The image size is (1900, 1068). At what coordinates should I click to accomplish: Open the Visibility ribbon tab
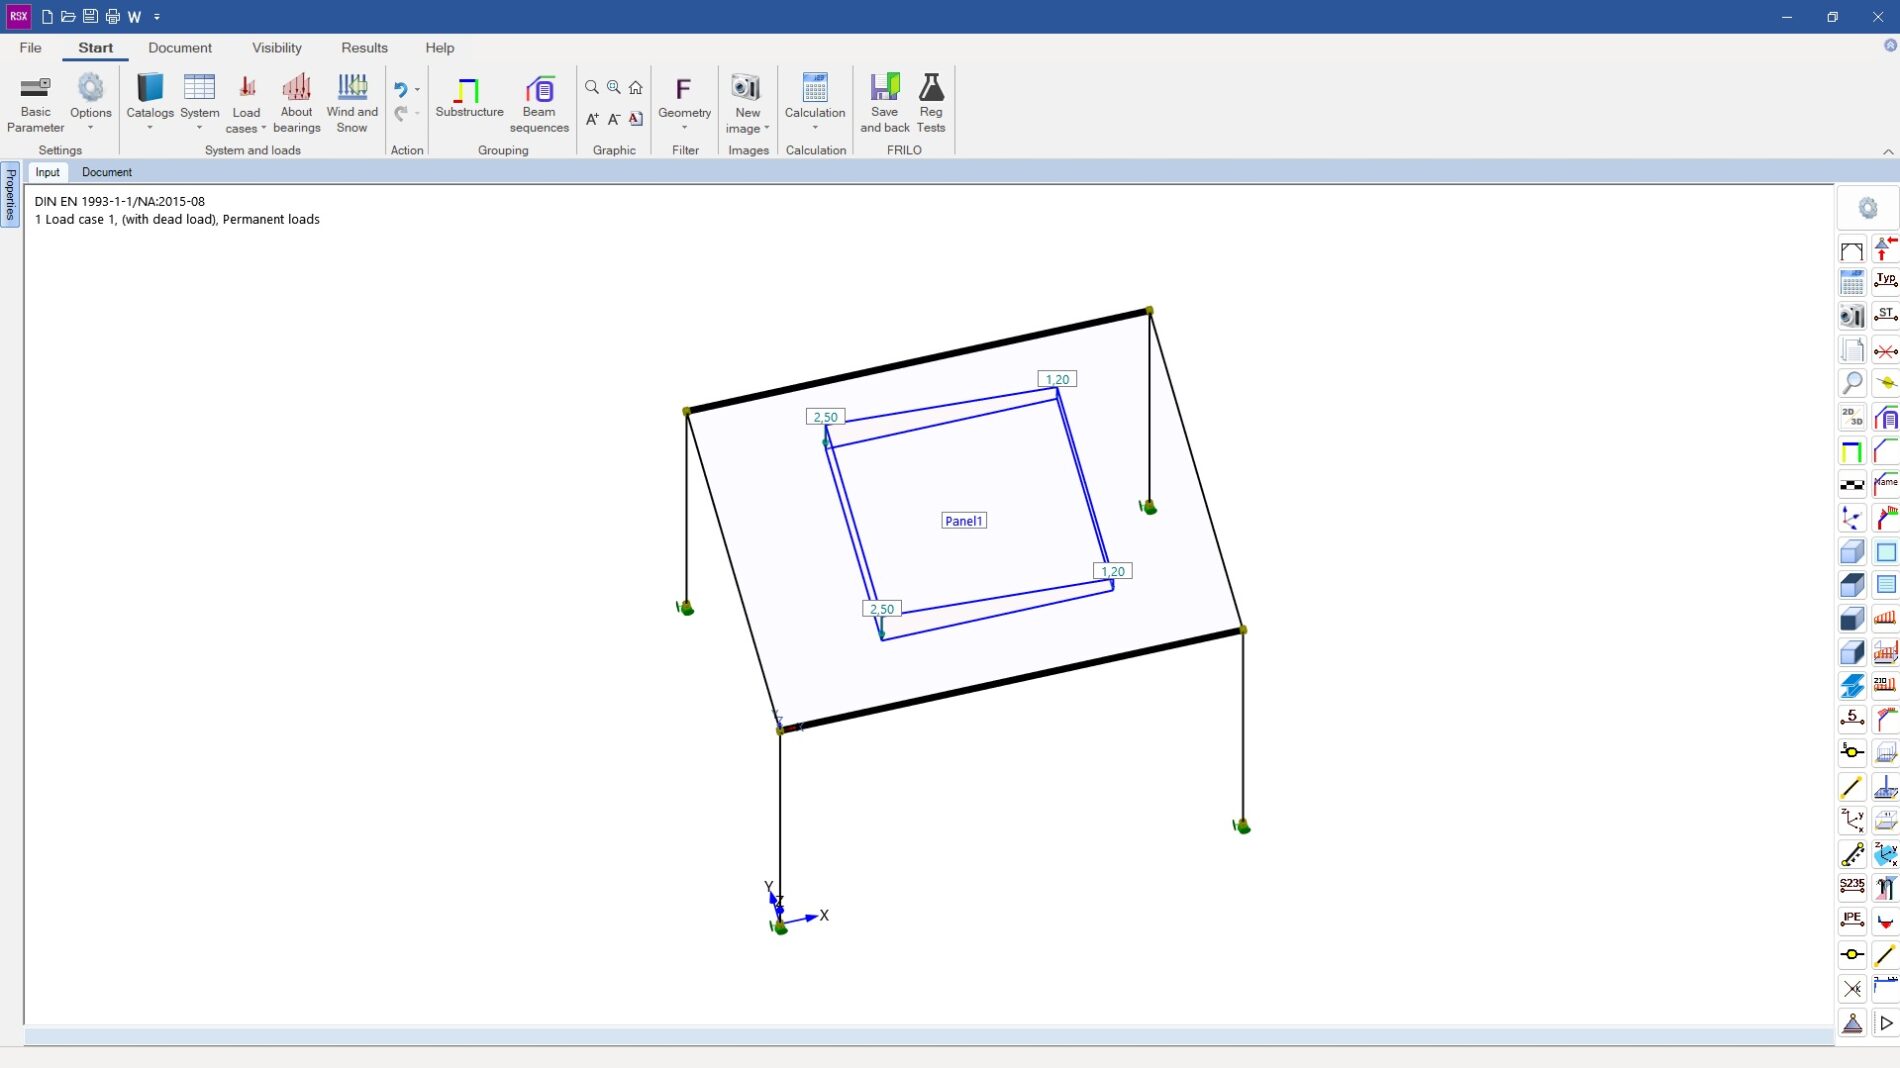(277, 48)
